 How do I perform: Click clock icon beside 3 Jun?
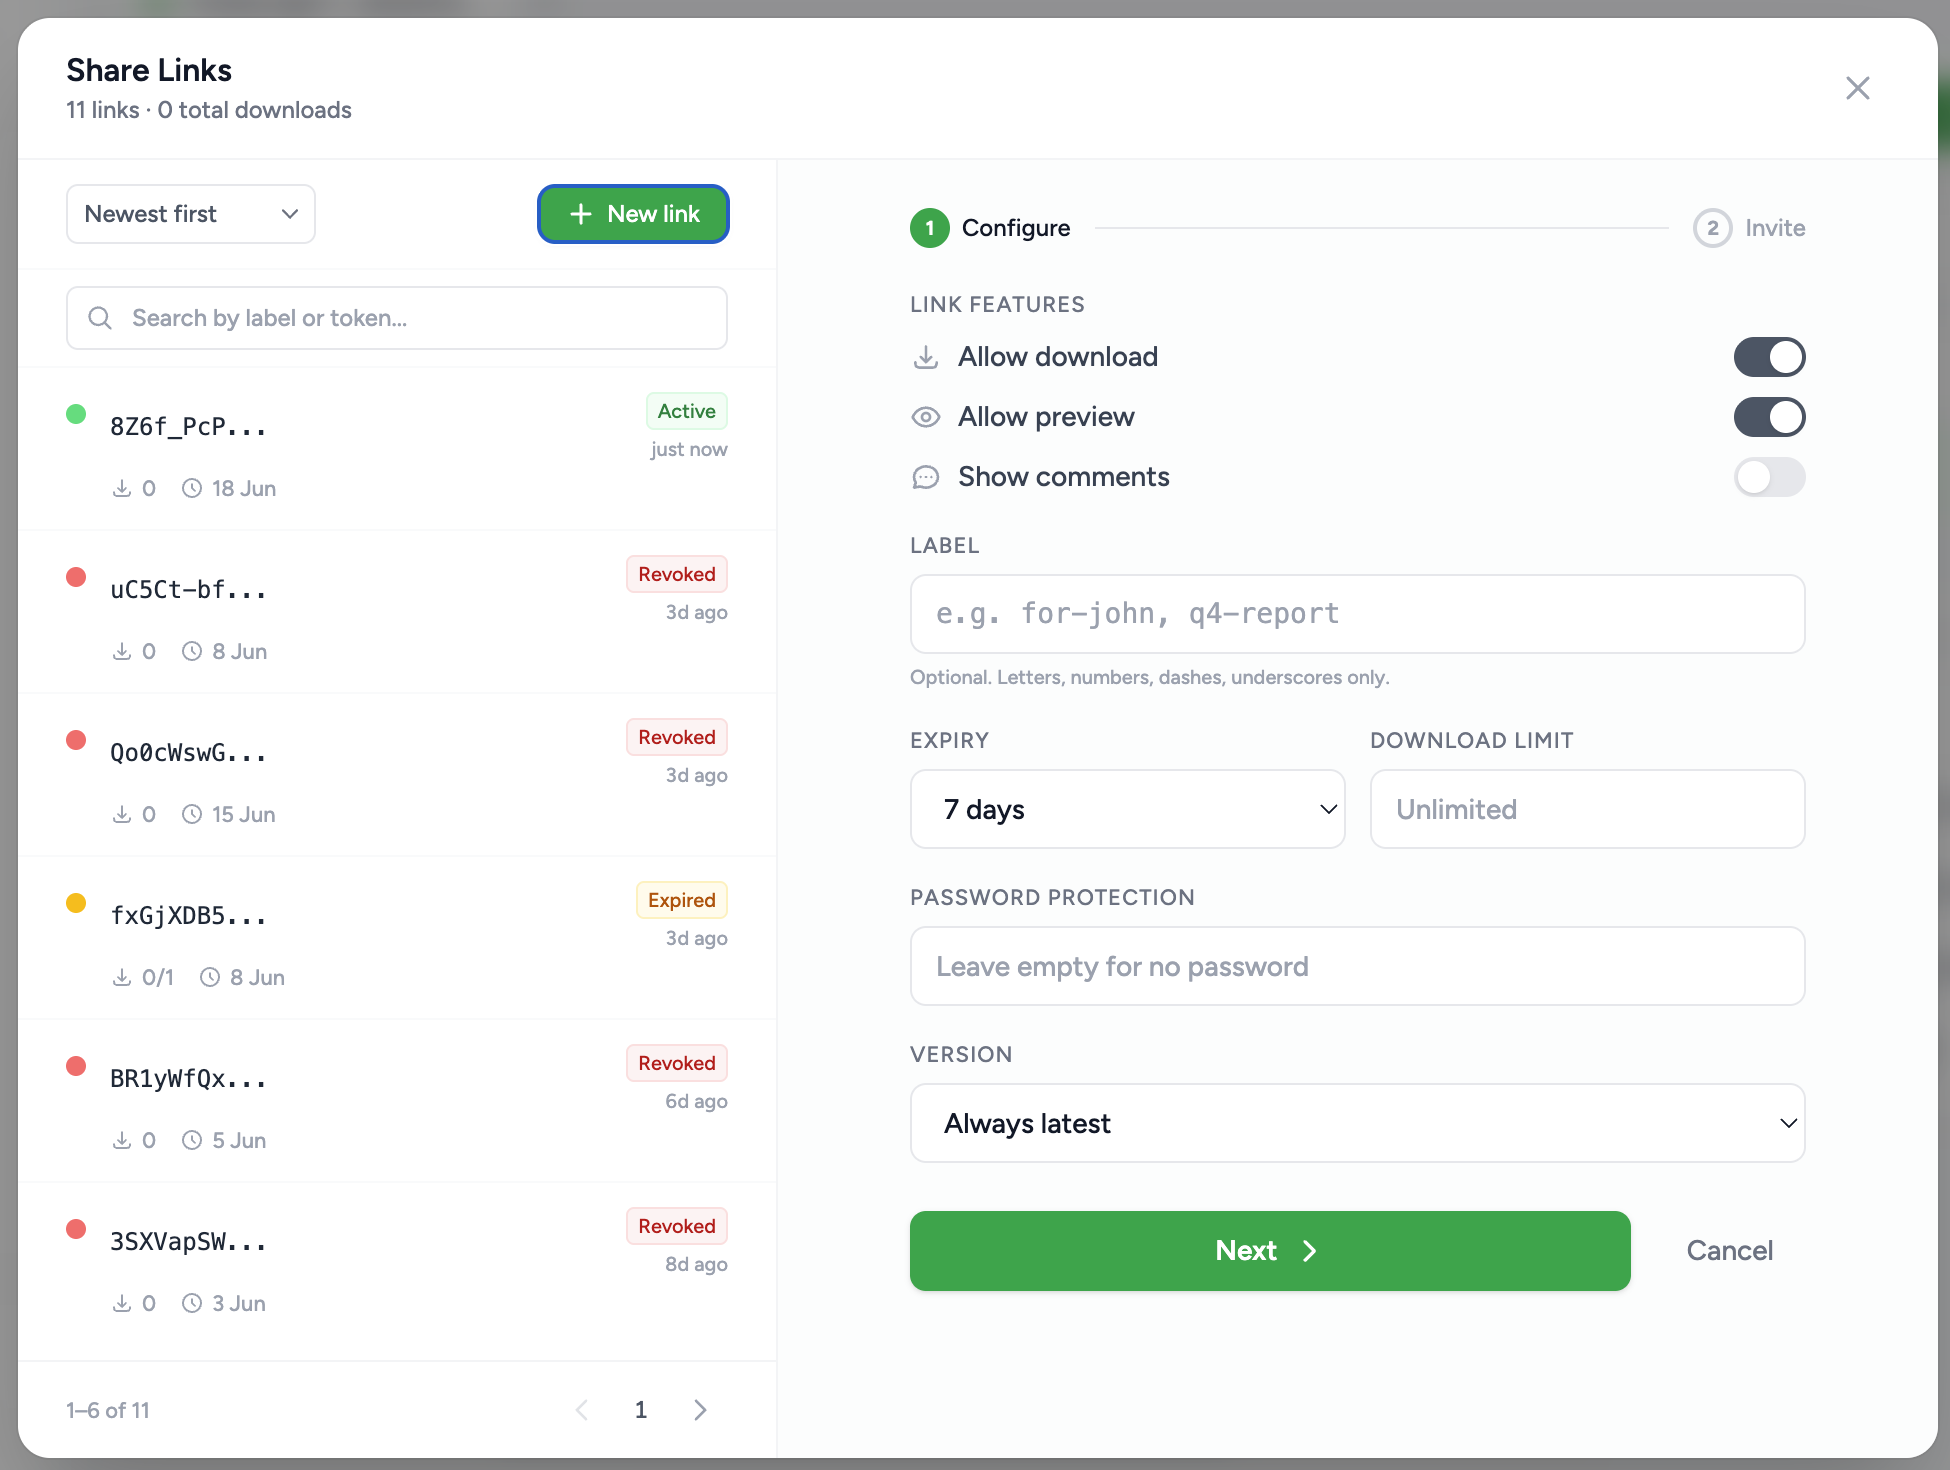pyautogui.click(x=192, y=1303)
